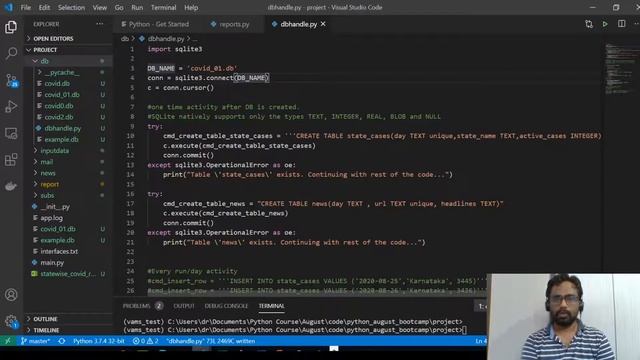Expand the TIMELINE section
Viewport: 640px width, 360px height.
point(46,330)
